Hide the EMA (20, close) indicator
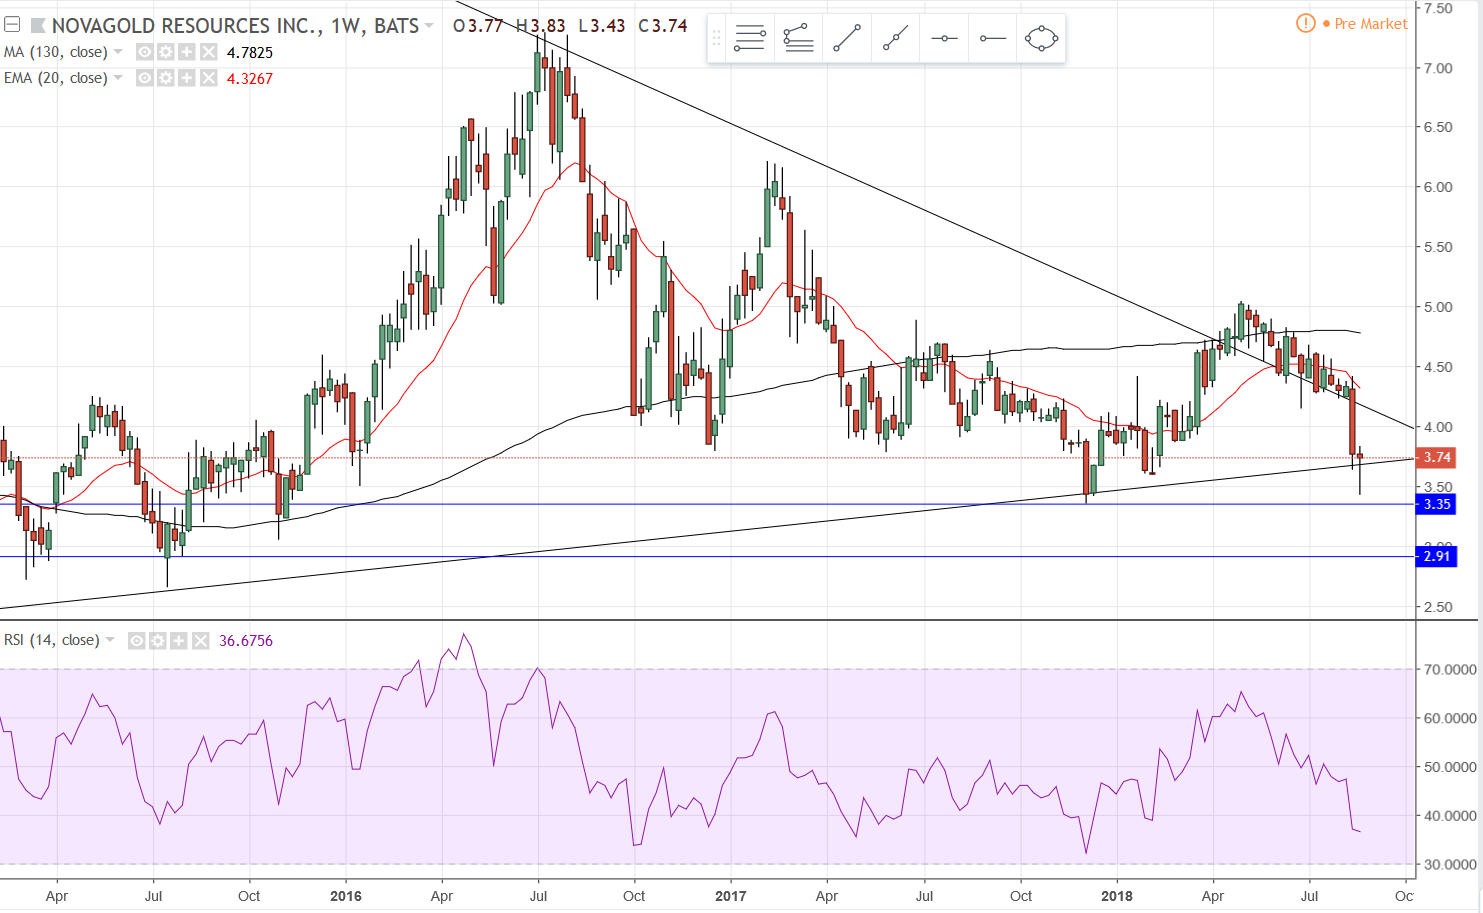Screen dimensions: 1483x913 coord(145,78)
